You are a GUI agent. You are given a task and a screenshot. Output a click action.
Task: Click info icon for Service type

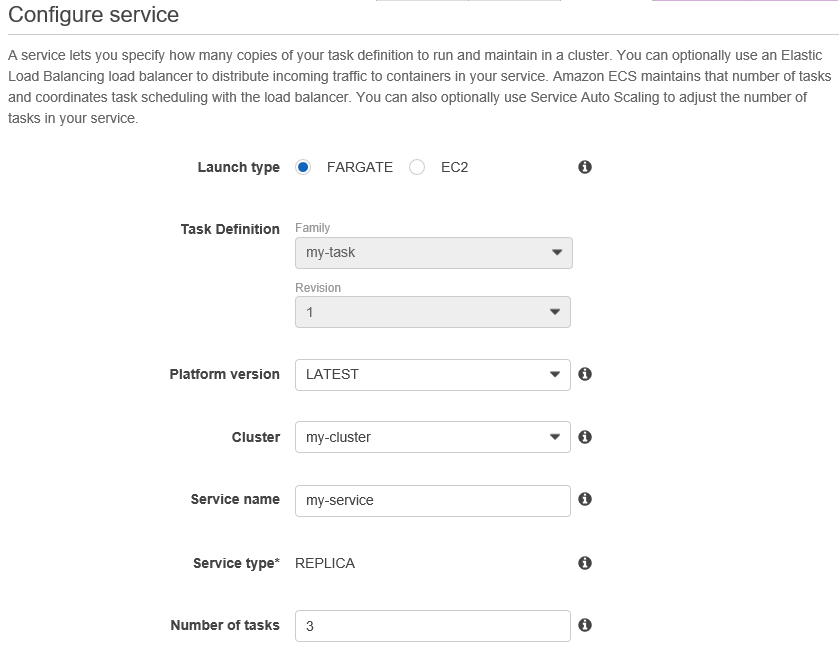tap(585, 563)
